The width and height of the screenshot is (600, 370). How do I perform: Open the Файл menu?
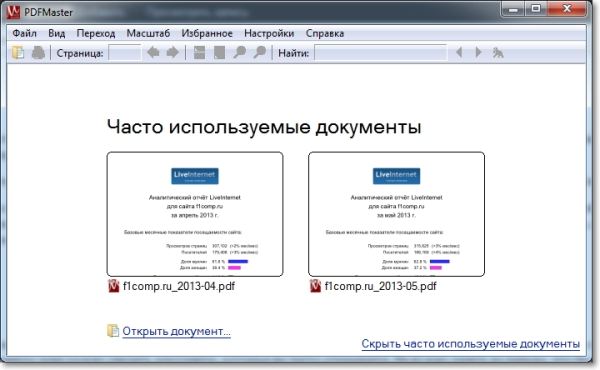24,33
